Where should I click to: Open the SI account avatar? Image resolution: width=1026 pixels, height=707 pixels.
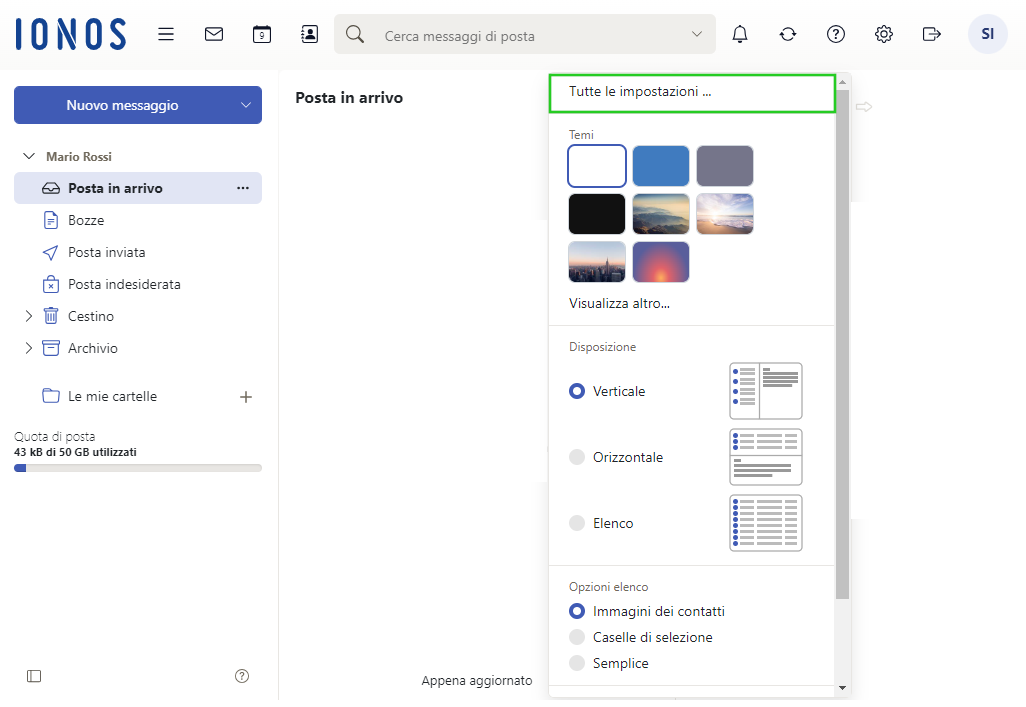987,34
